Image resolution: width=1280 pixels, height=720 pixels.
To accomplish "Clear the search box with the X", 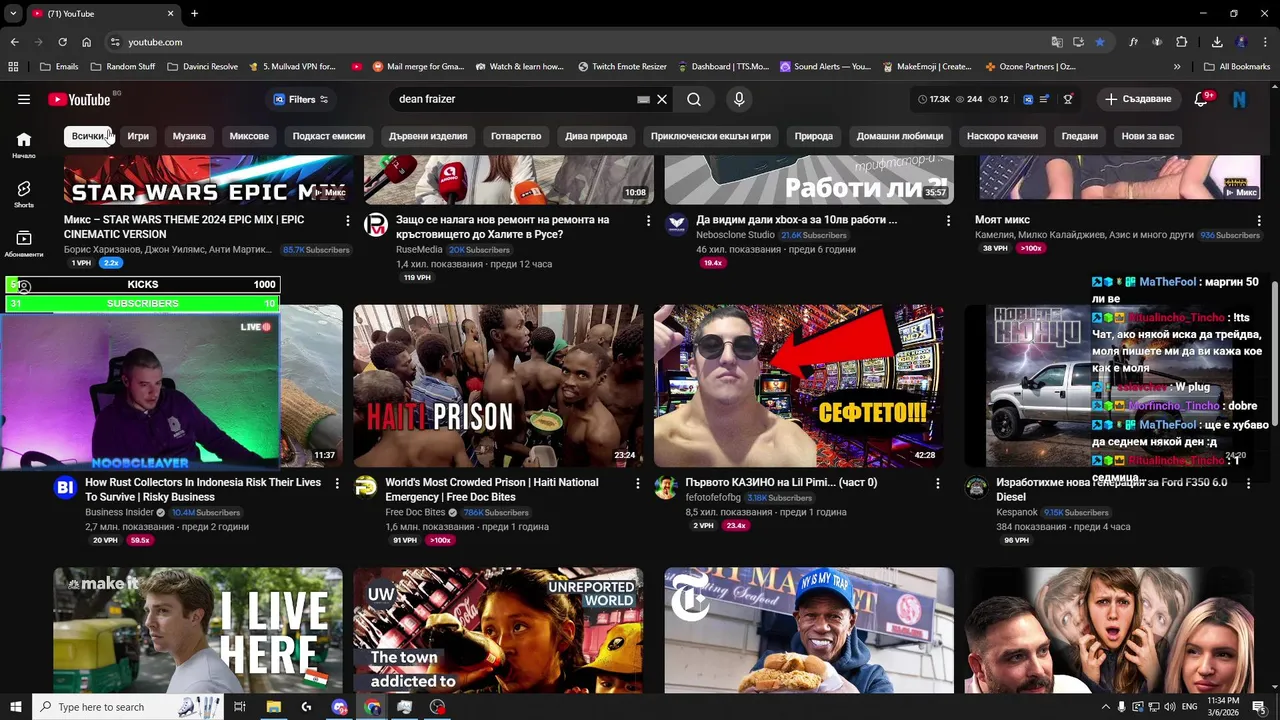I will pos(662,99).
